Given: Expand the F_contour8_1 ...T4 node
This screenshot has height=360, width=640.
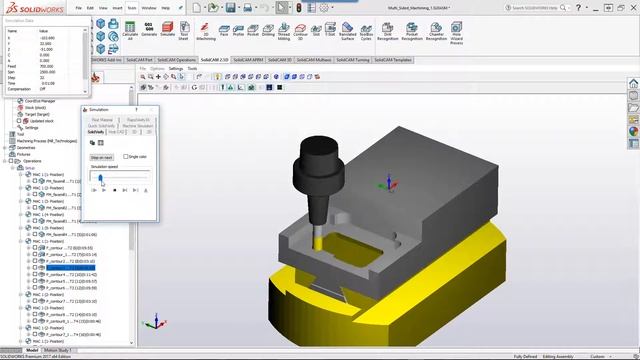Looking at the screenshot, I should (x=29, y=321).
